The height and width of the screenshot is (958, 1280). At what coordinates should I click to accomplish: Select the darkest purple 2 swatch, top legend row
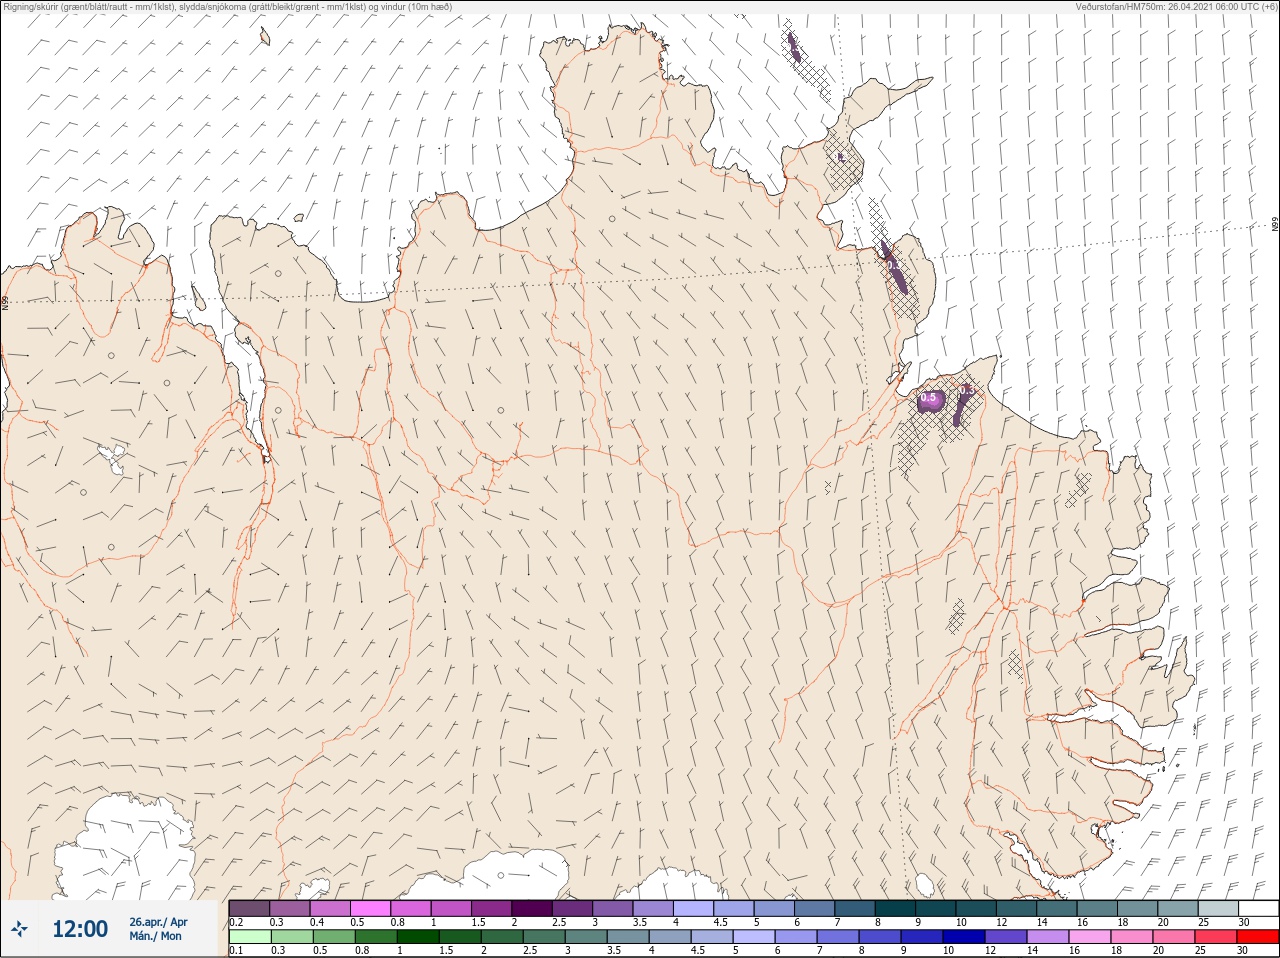(532, 909)
